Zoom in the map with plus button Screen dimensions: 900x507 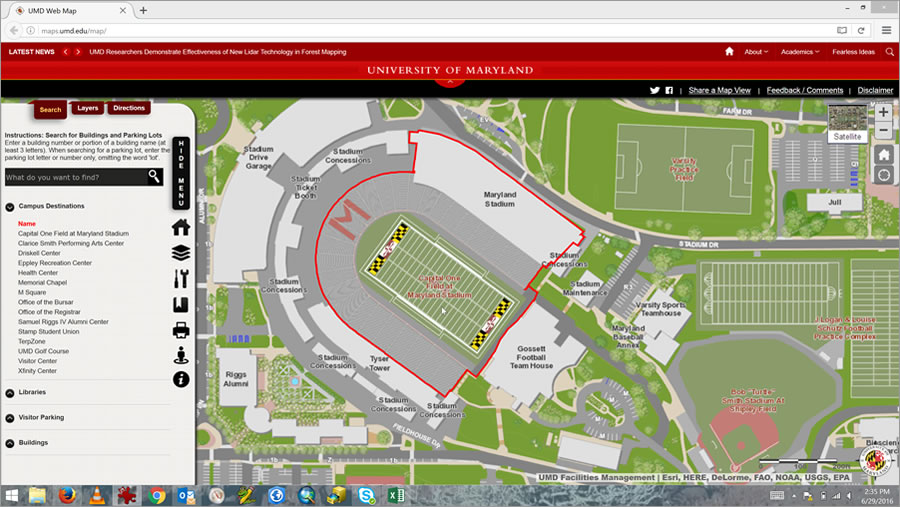[883, 112]
